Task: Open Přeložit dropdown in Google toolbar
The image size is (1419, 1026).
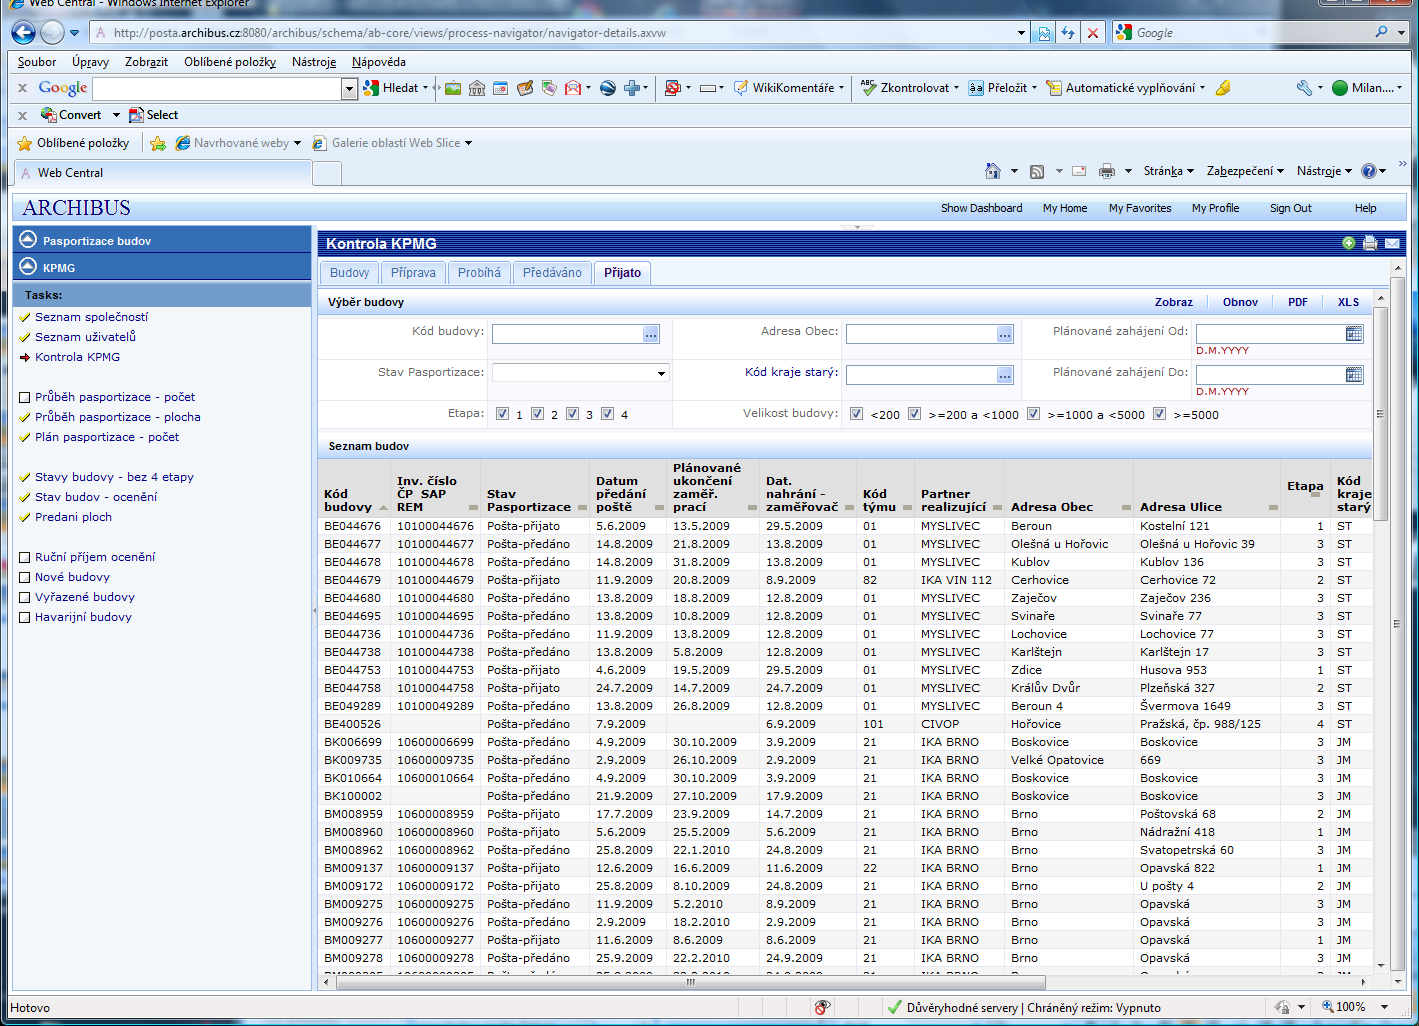Action: tap(1034, 88)
